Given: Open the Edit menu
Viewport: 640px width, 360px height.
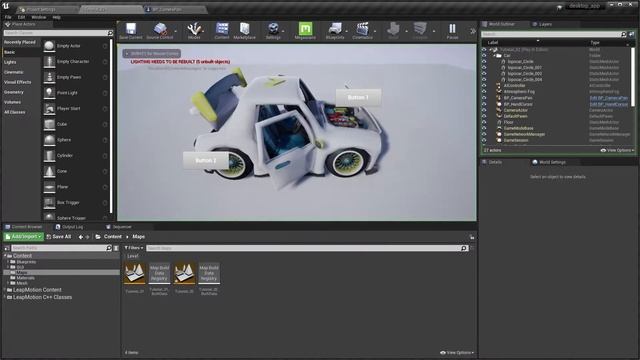Looking at the screenshot, I should click(21, 17).
